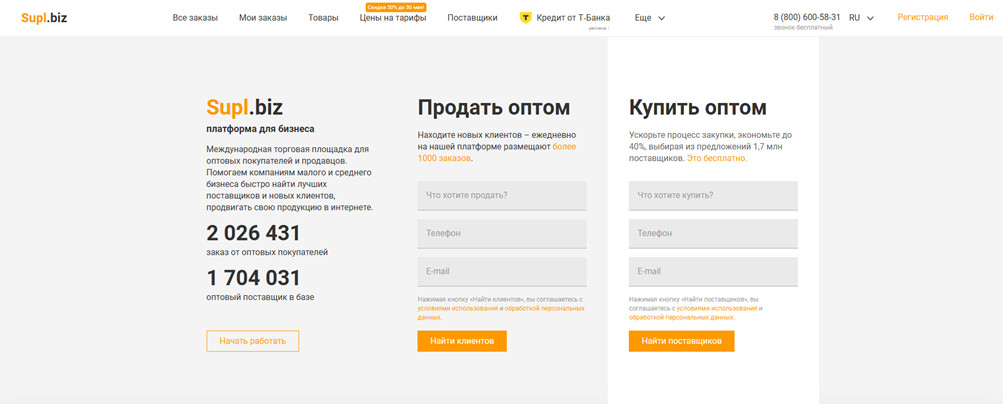Open Кредит от Т-Банка link
Screen dimensions: 1003x404
point(573,18)
